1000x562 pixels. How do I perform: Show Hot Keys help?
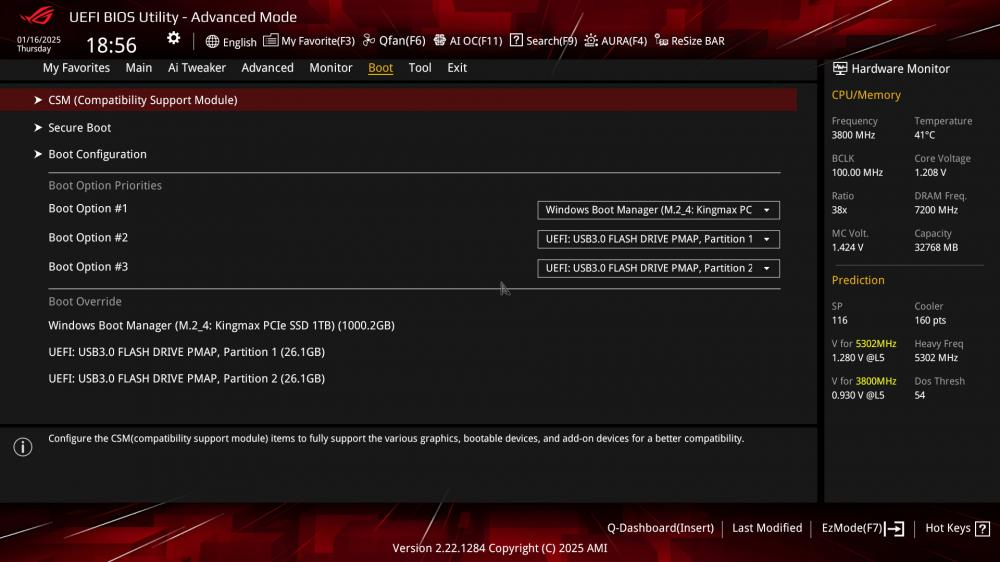947,528
